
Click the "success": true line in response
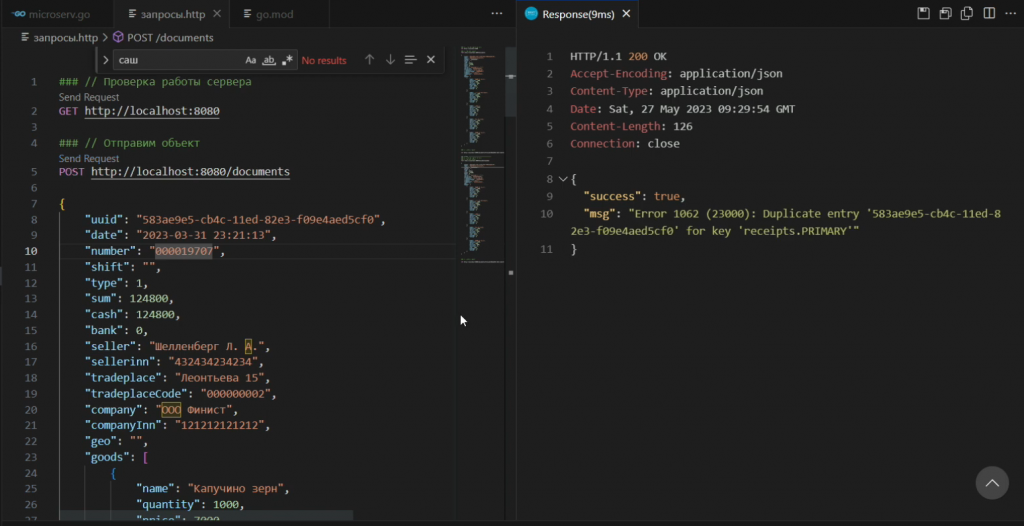(634, 196)
